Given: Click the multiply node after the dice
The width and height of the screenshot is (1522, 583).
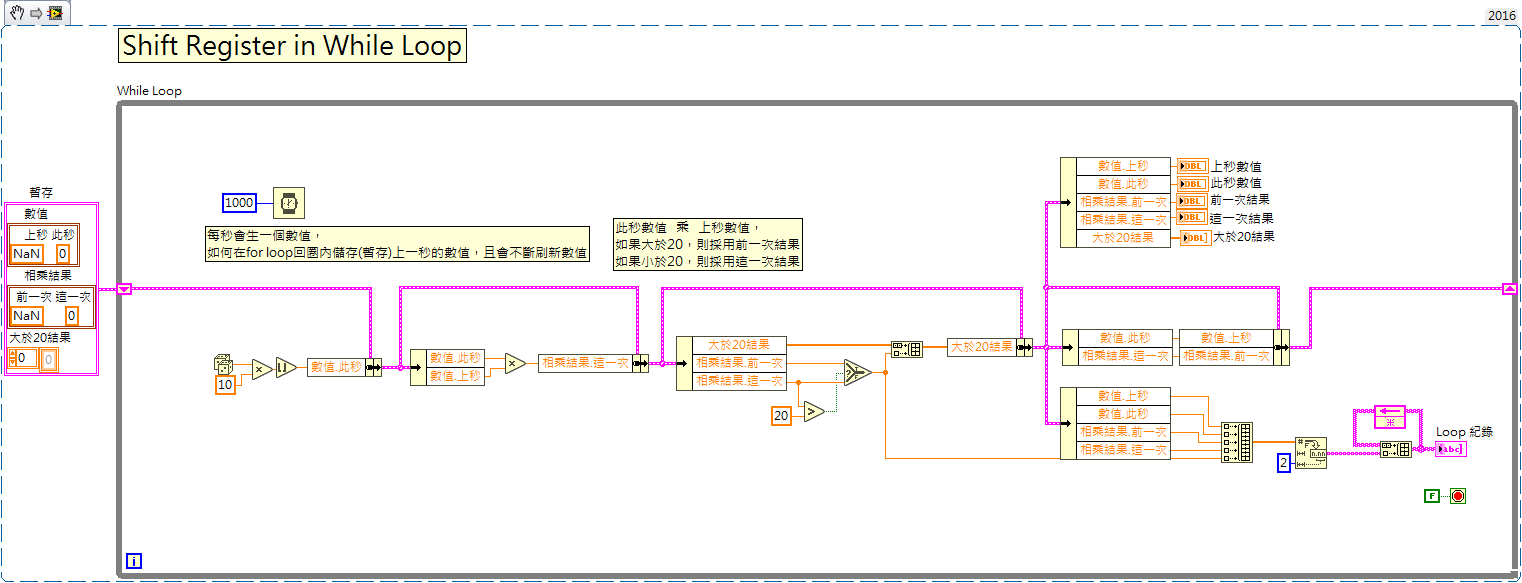Looking at the screenshot, I should [261, 368].
